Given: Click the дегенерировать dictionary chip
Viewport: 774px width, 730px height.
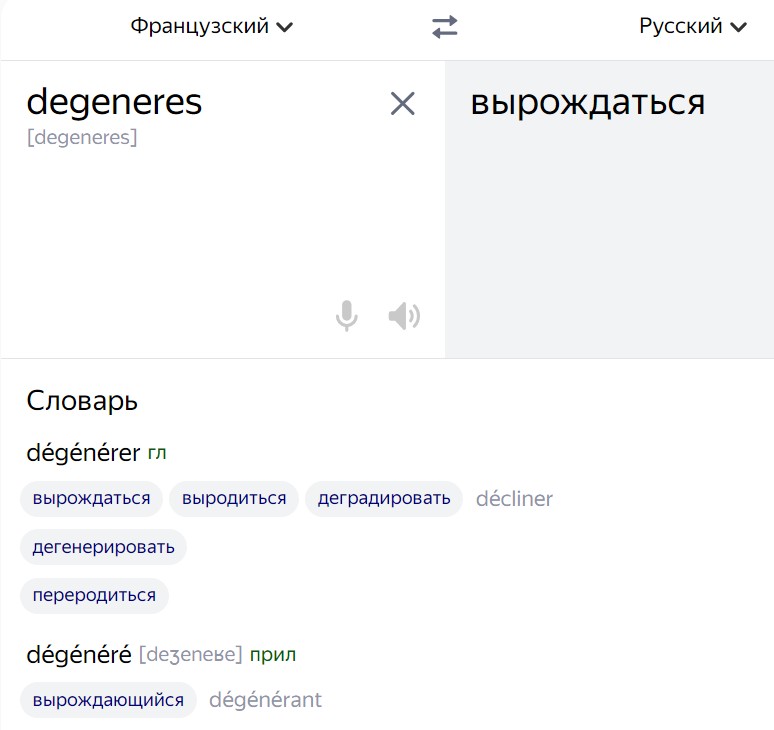Looking at the screenshot, I should (103, 547).
